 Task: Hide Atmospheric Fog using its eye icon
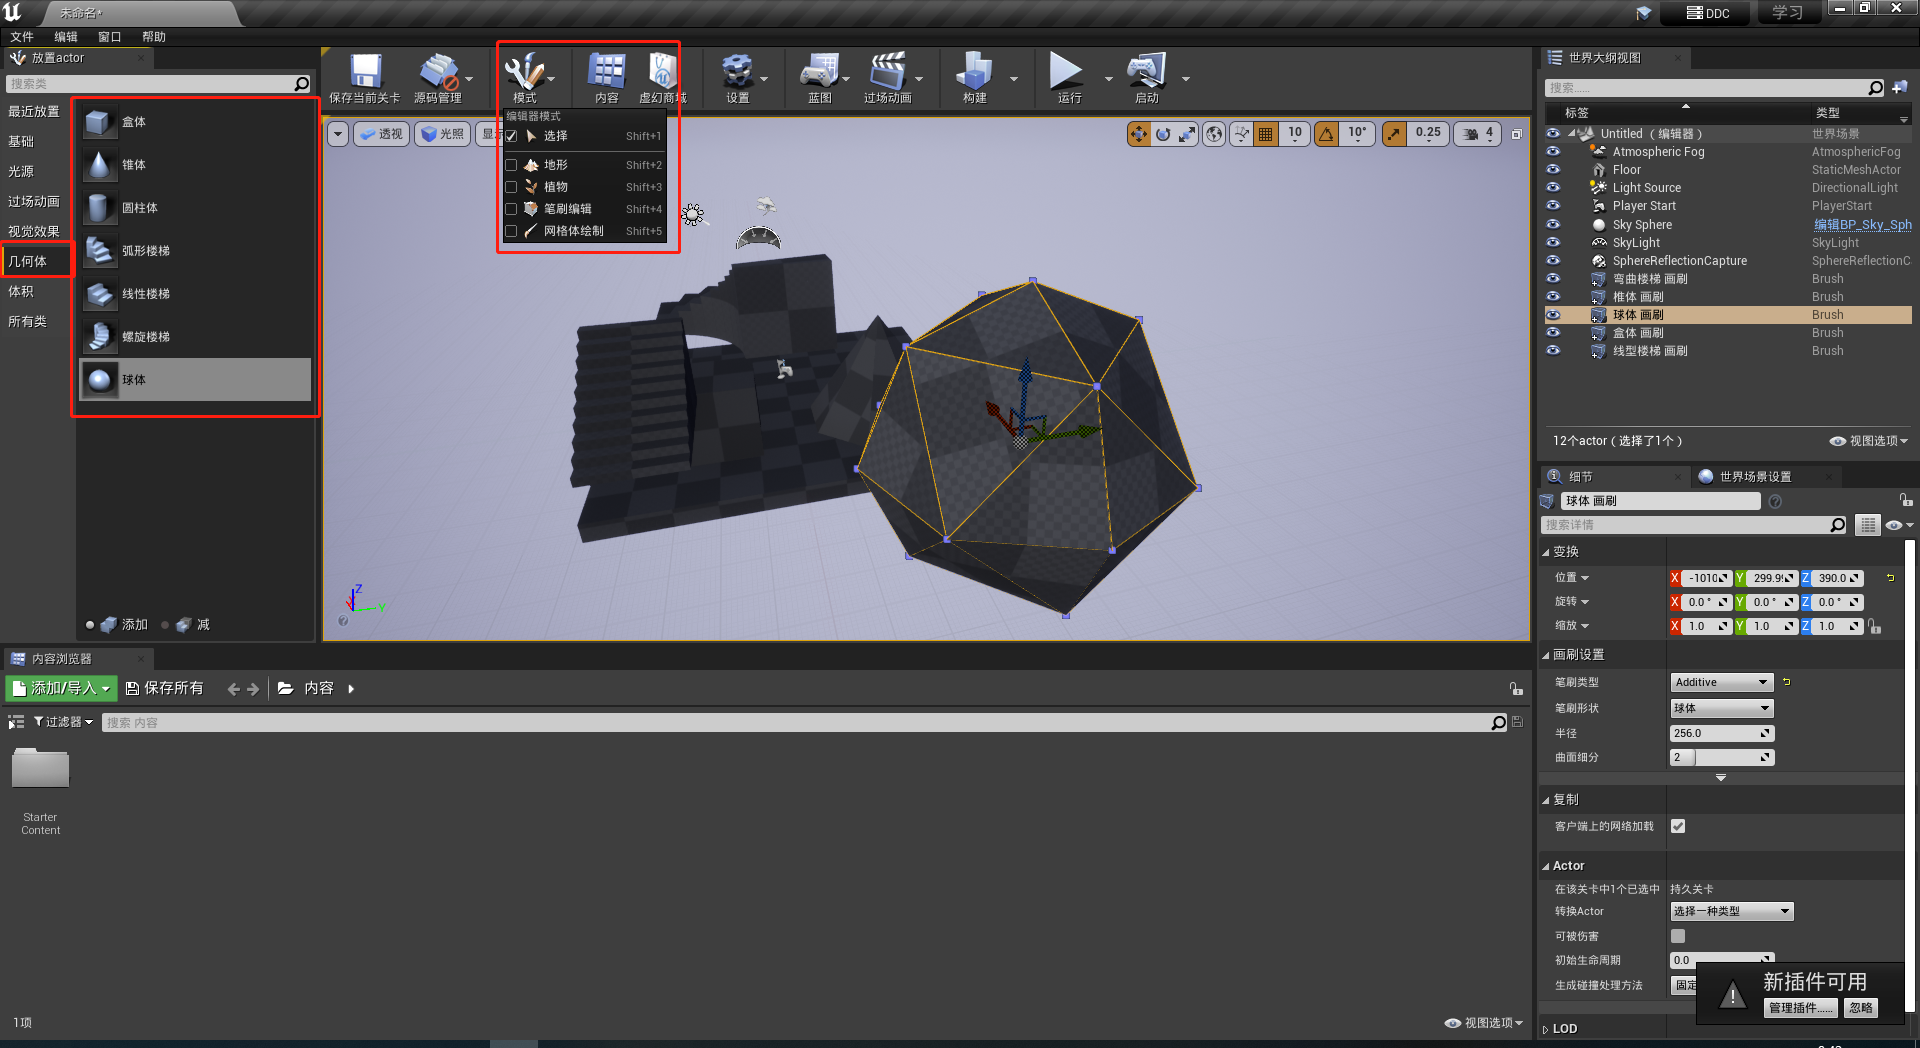[1553, 152]
